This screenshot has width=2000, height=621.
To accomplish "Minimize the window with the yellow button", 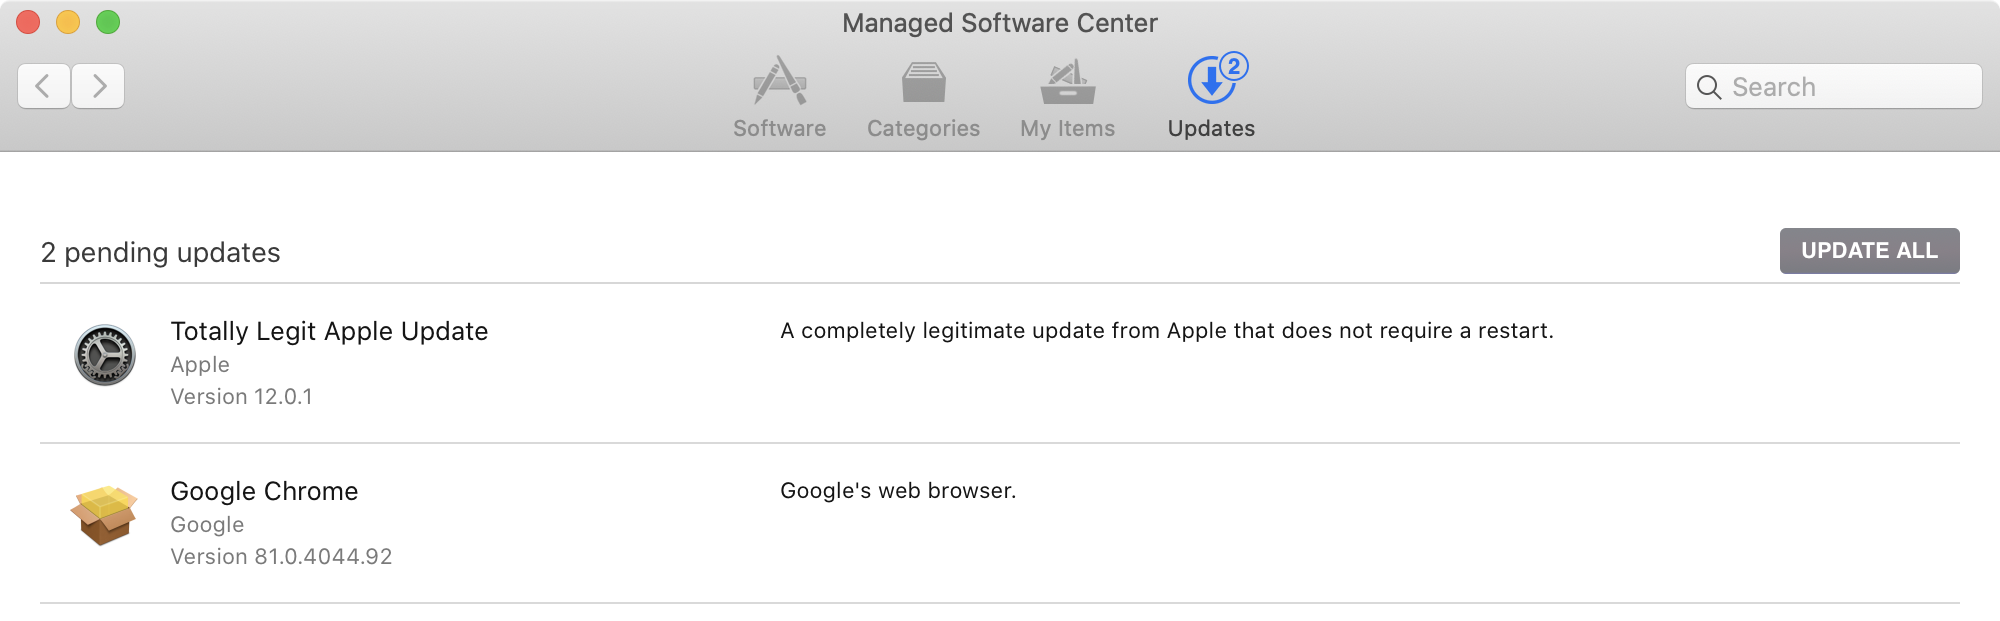I will click(68, 22).
